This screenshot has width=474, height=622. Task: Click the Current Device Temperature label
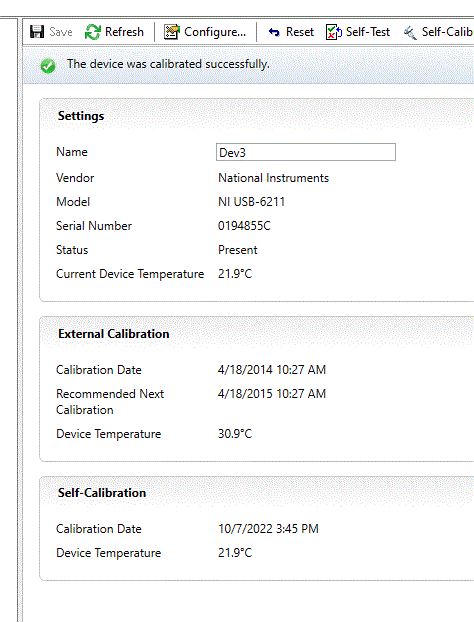click(130, 274)
